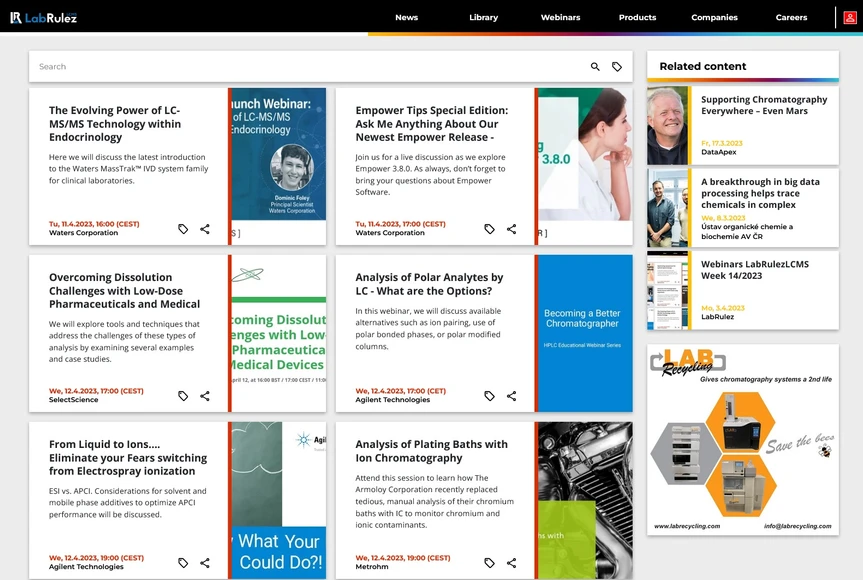Open 'A breakthrough in big data processing' article
Screen dimensions: 863x580
click(760, 193)
